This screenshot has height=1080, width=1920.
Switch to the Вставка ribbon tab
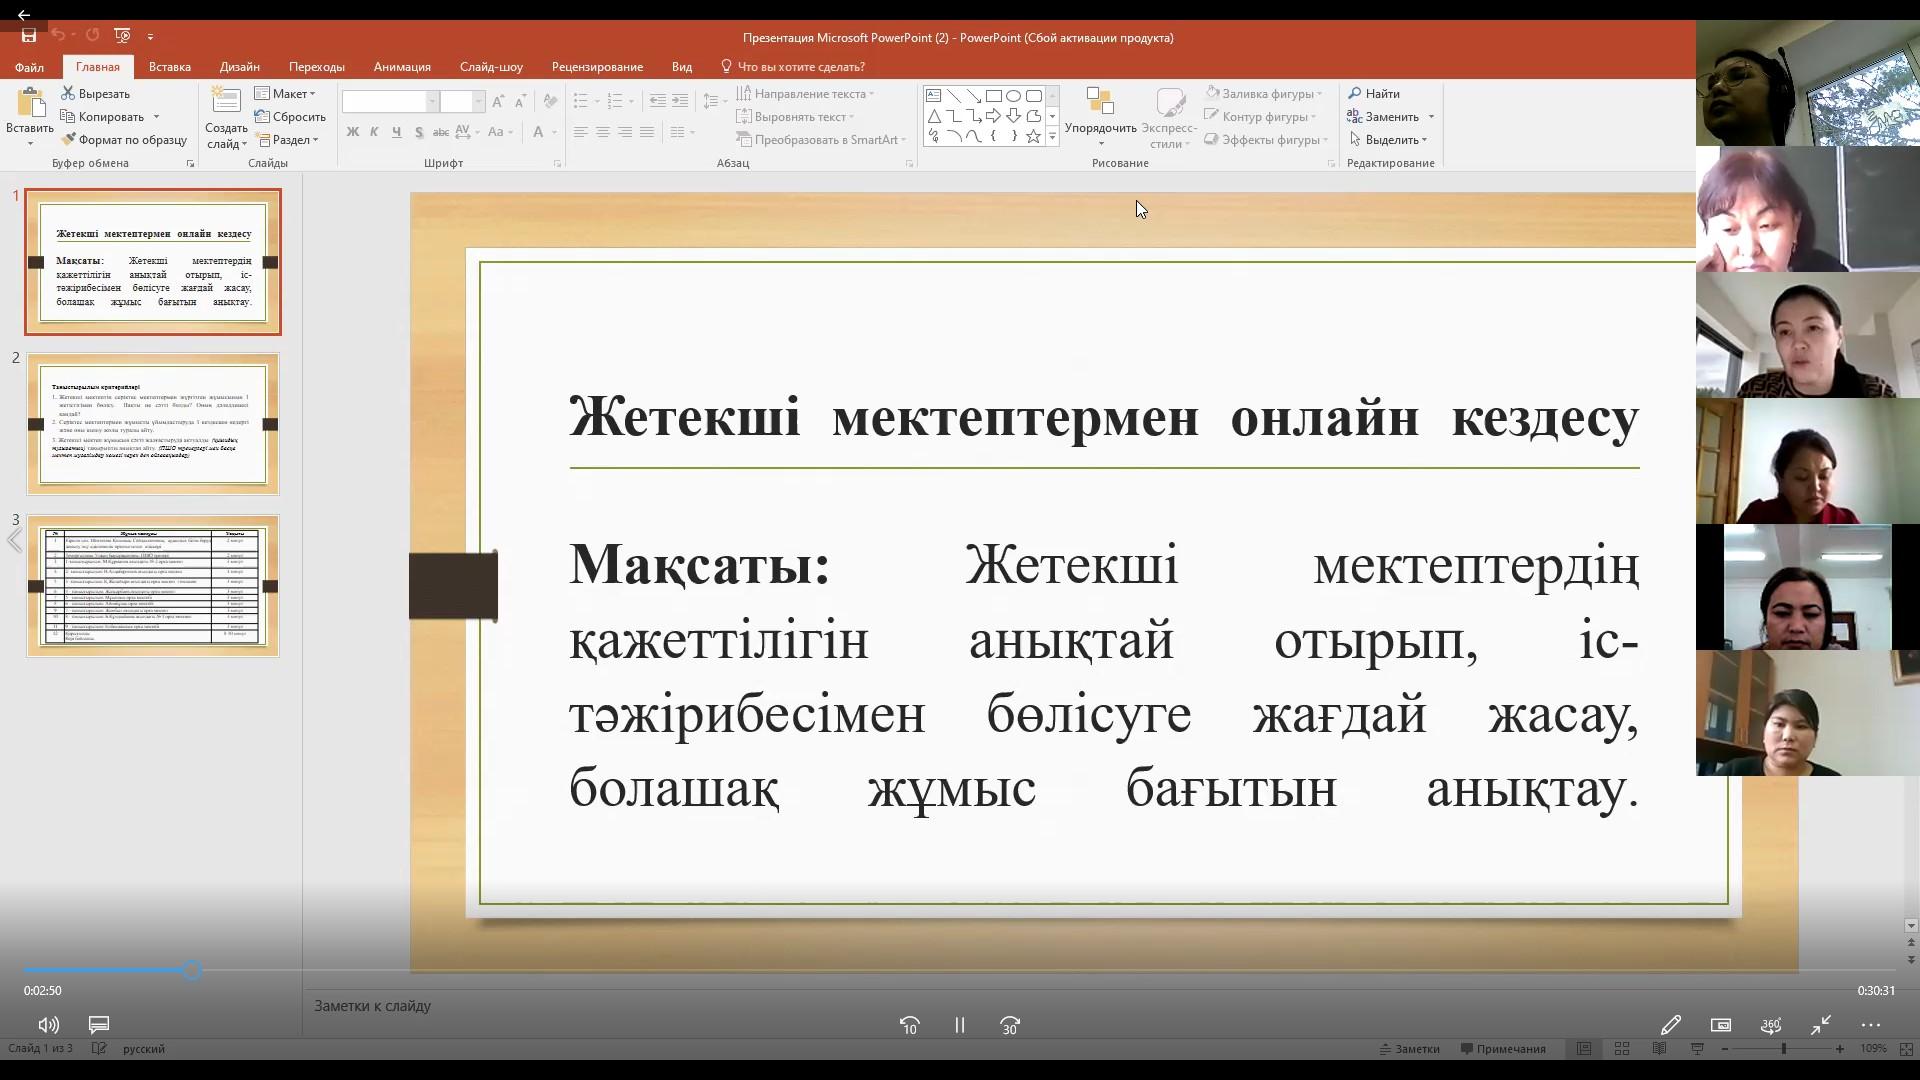[170, 67]
